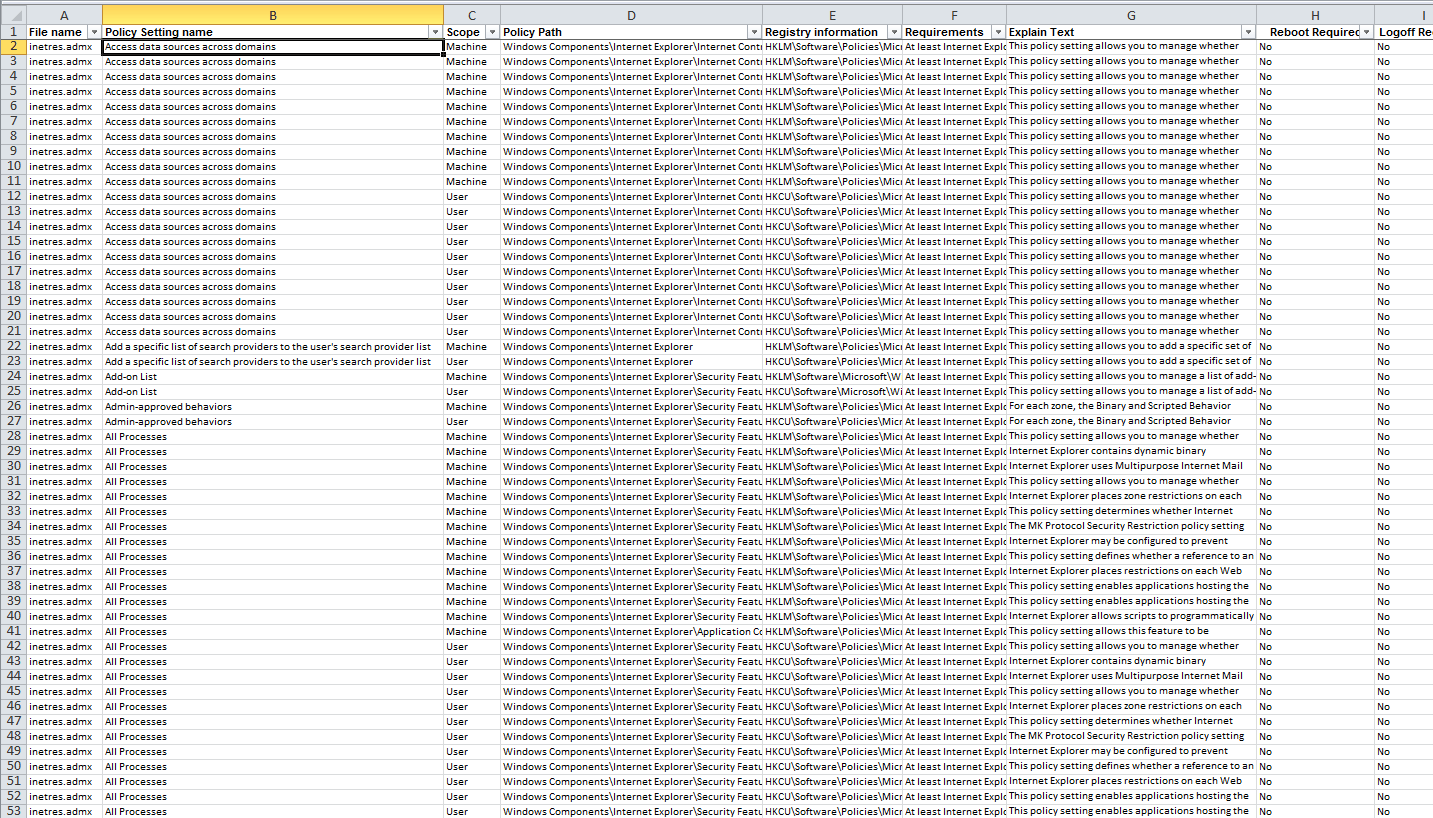Screen dimensions: 1433x818
Task: Select Scope cell 'User' in row 42
Action: (x=472, y=647)
